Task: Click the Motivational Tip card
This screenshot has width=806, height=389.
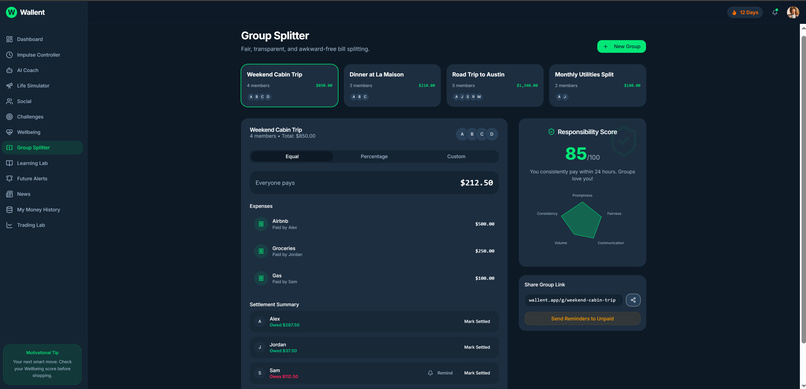Action: click(42, 364)
